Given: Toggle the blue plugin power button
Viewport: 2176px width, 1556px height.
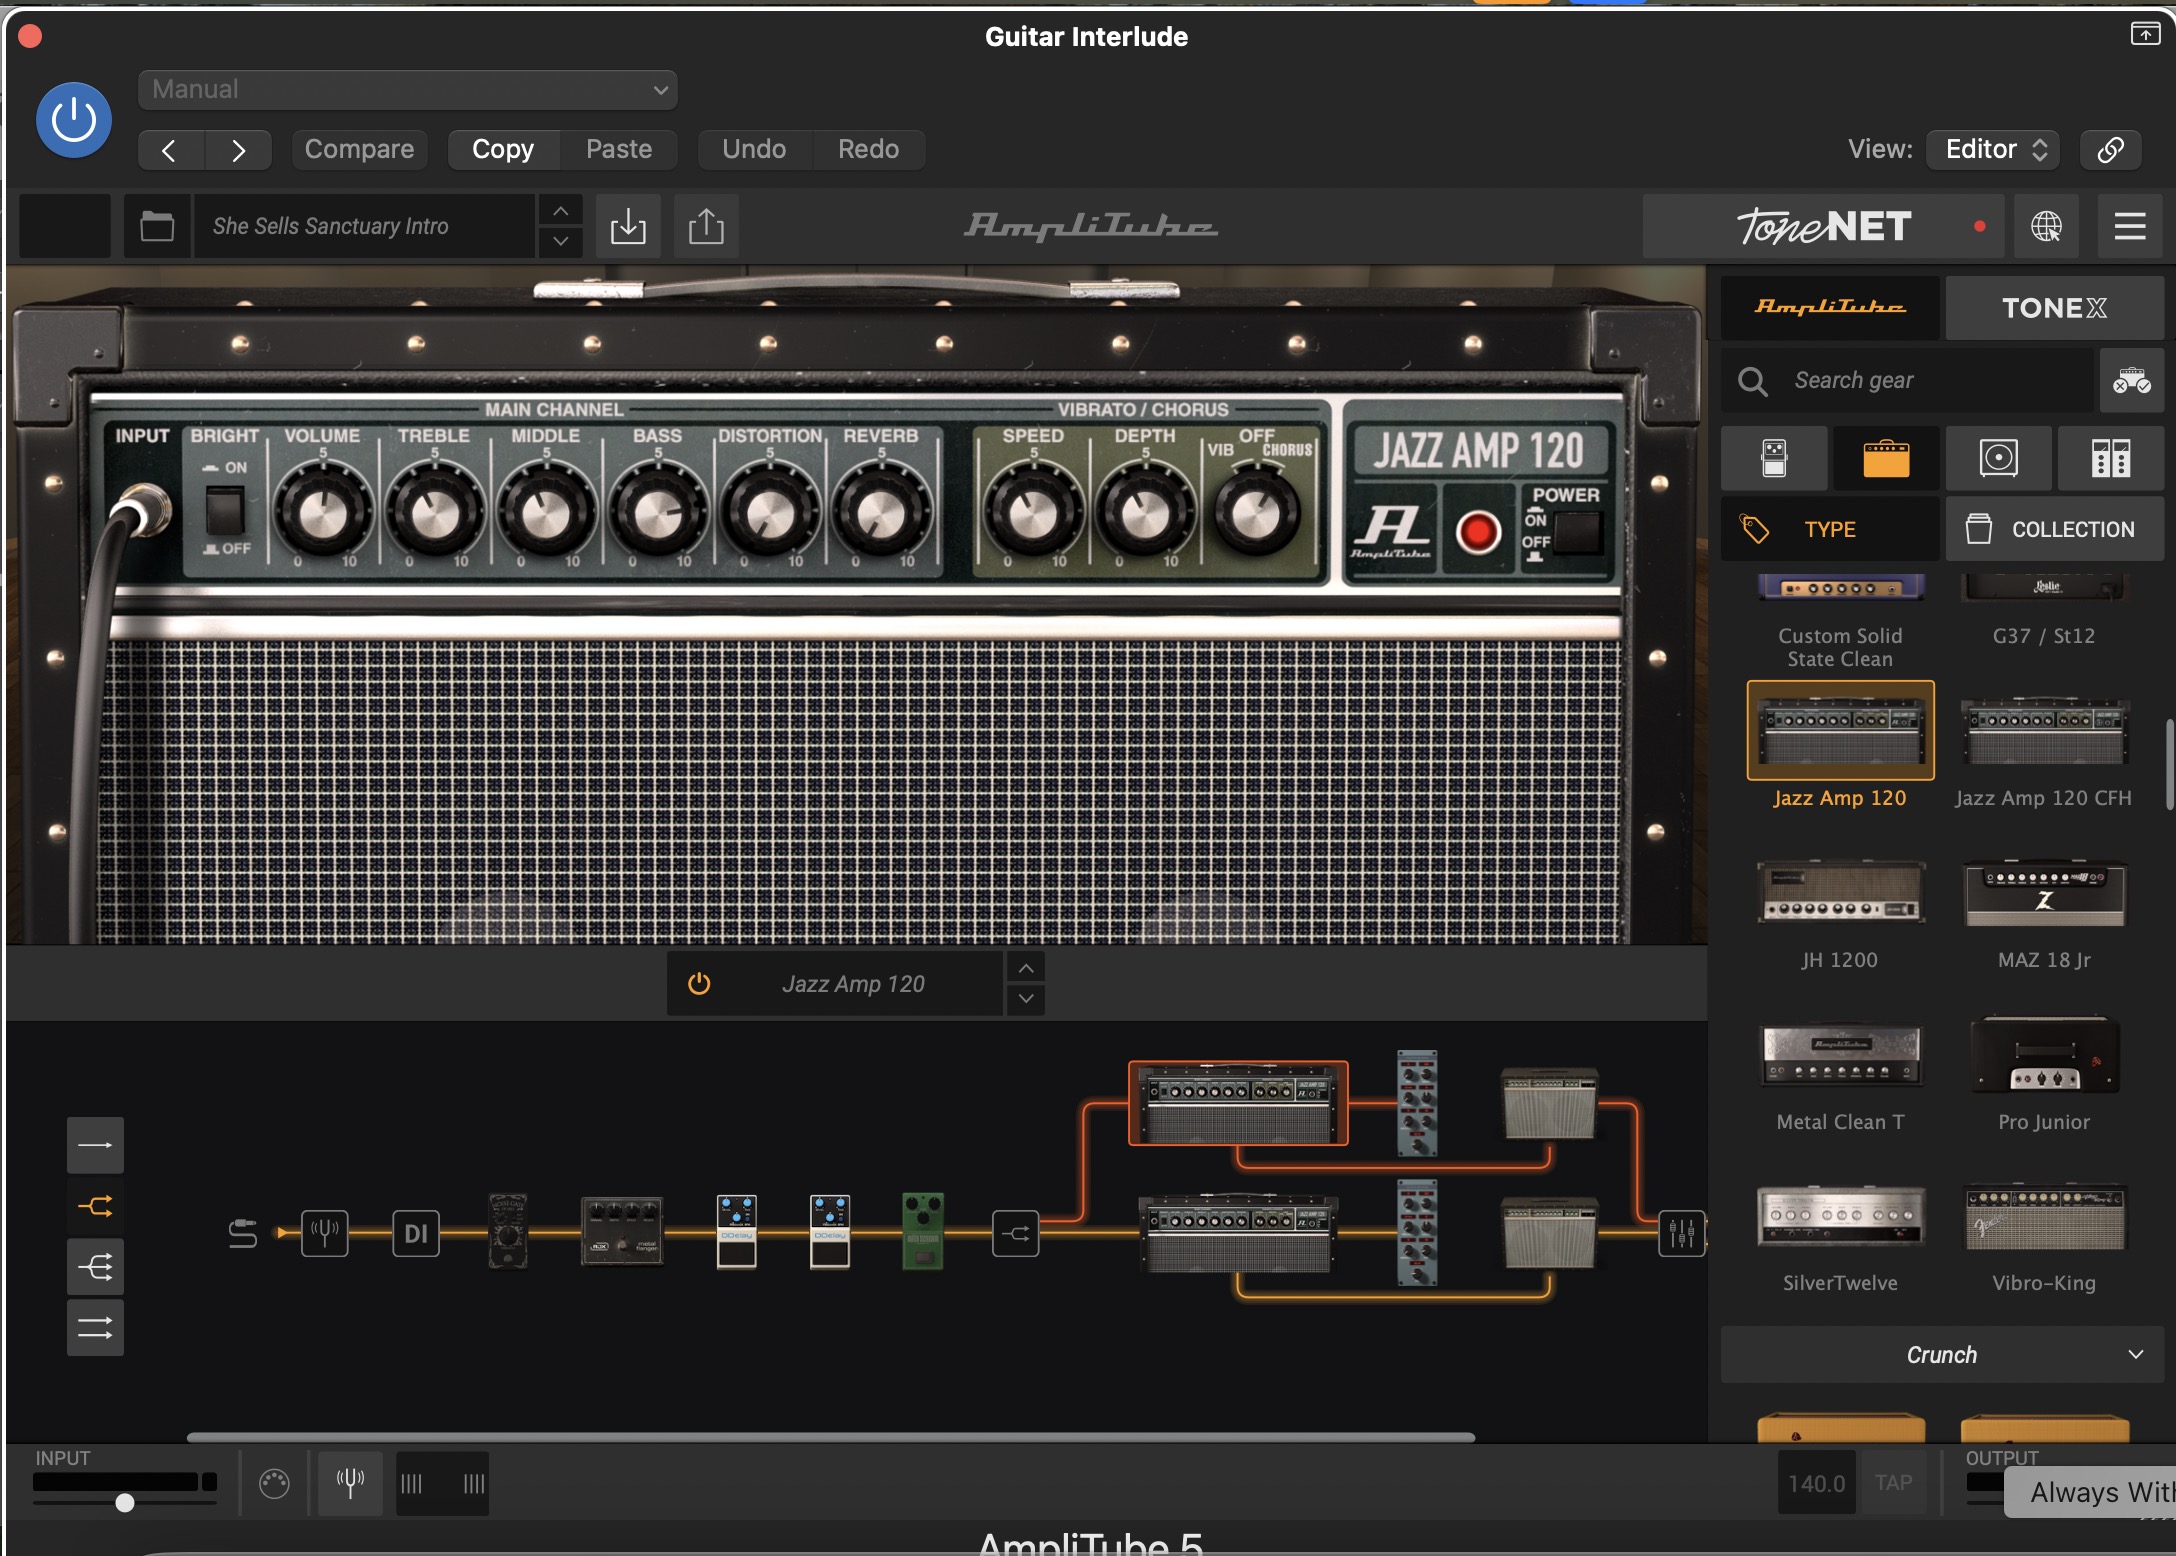Looking at the screenshot, I should pyautogui.click(x=74, y=121).
